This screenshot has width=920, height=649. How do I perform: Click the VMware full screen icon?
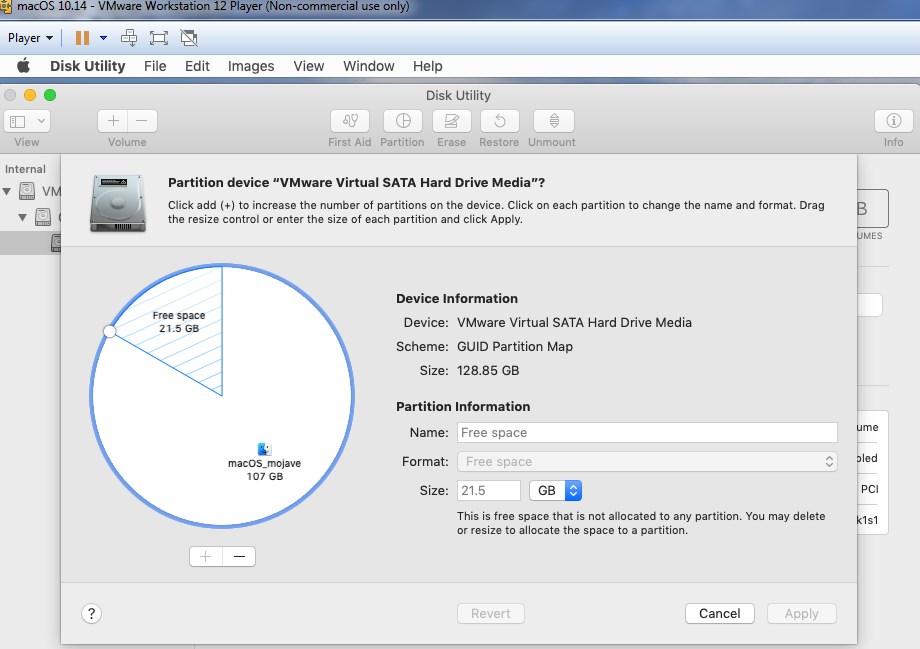coord(158,38)
